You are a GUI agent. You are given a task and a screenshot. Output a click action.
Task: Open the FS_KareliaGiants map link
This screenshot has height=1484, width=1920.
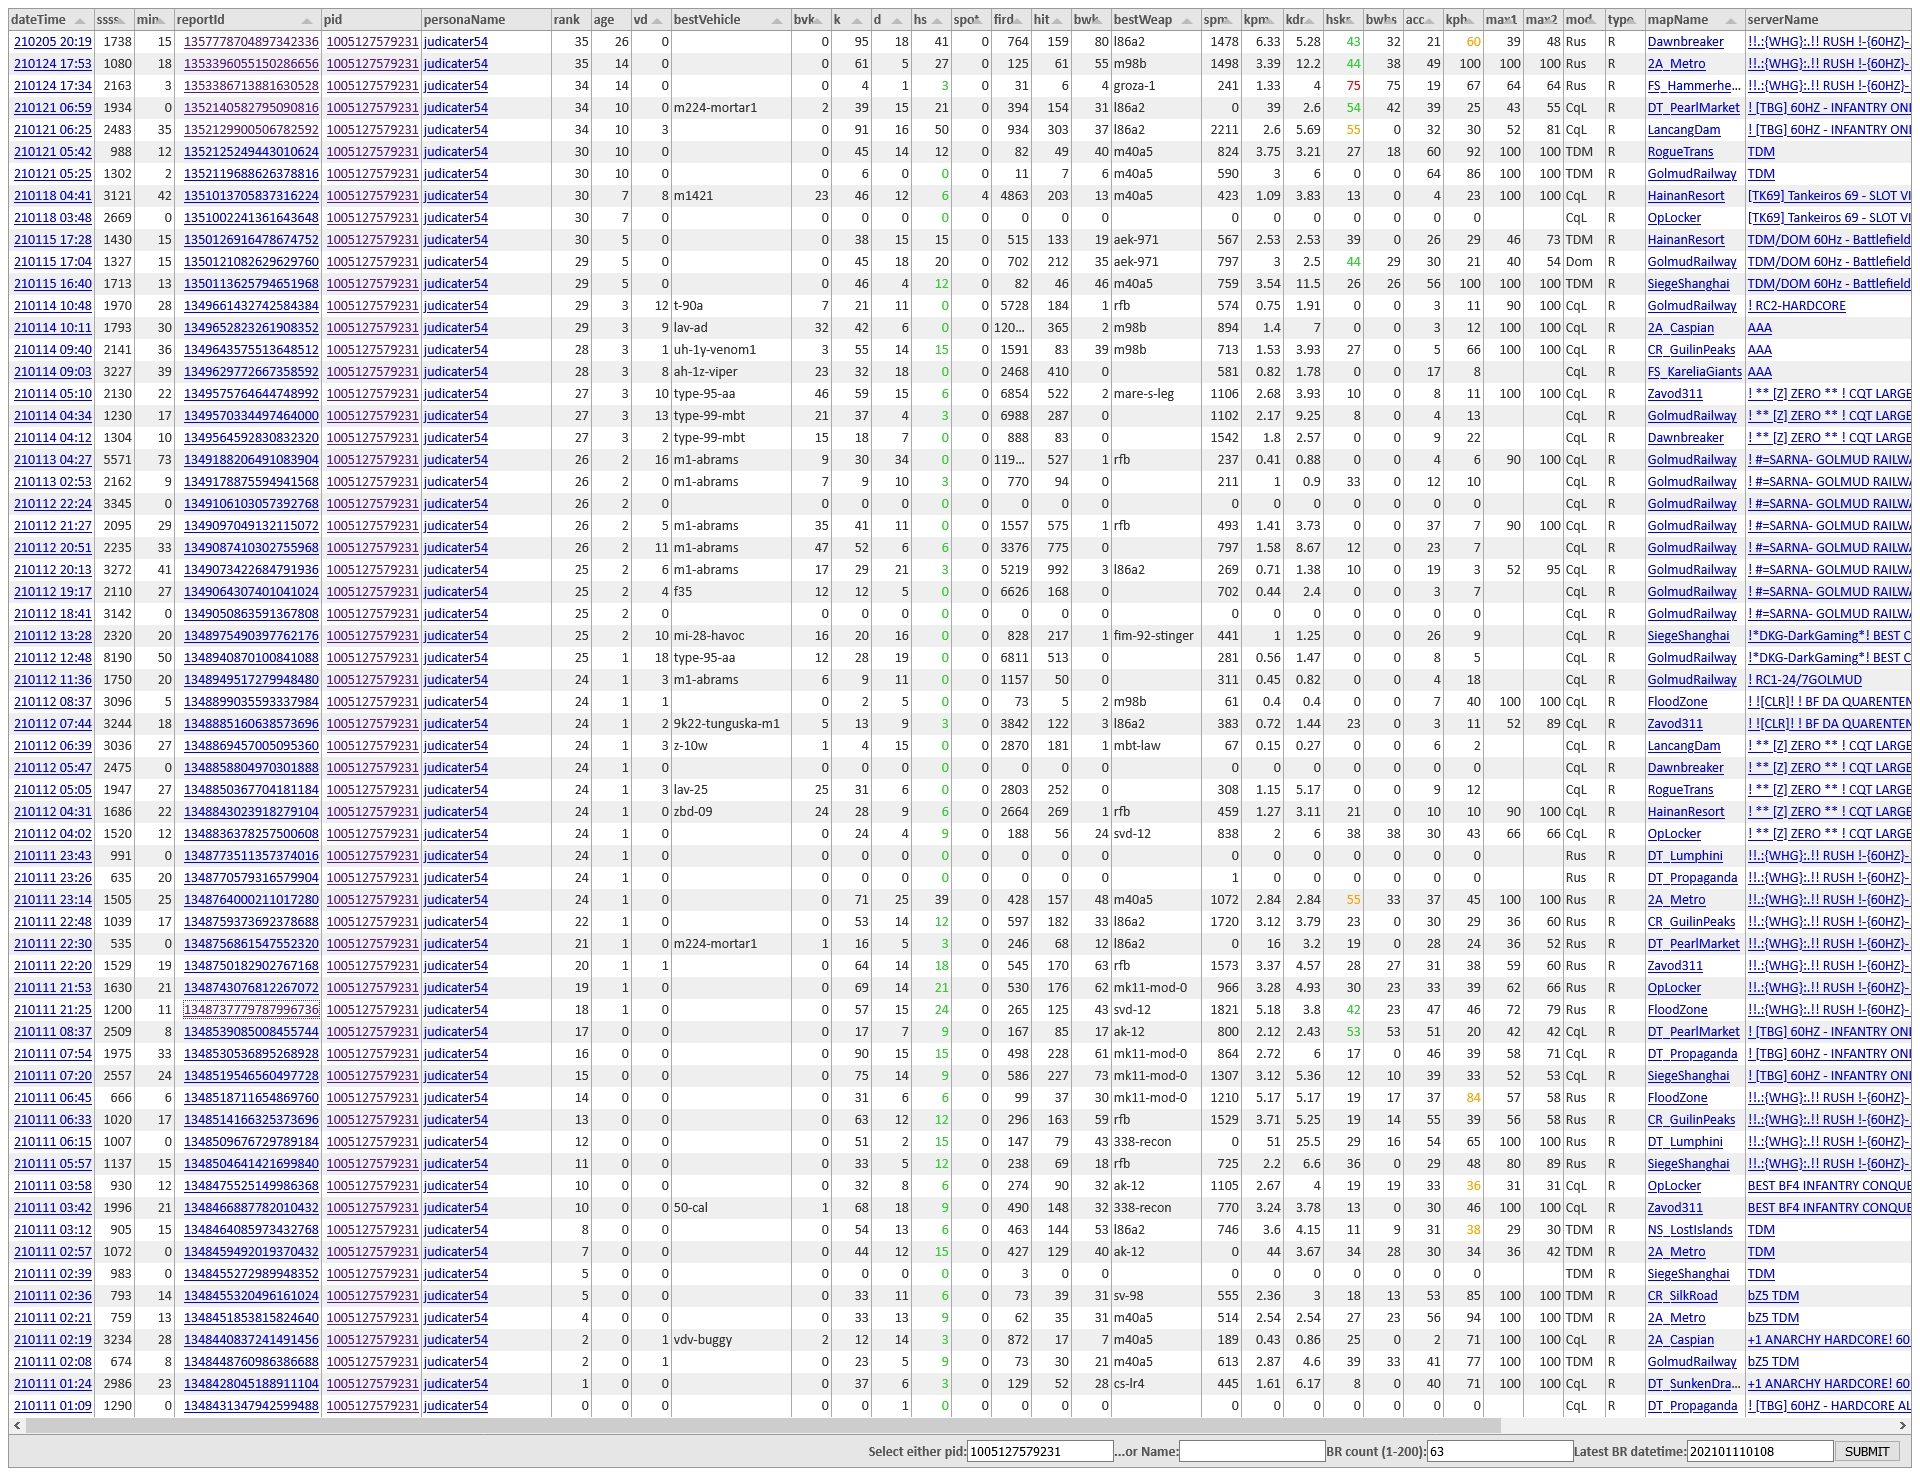pos(1694,372)
